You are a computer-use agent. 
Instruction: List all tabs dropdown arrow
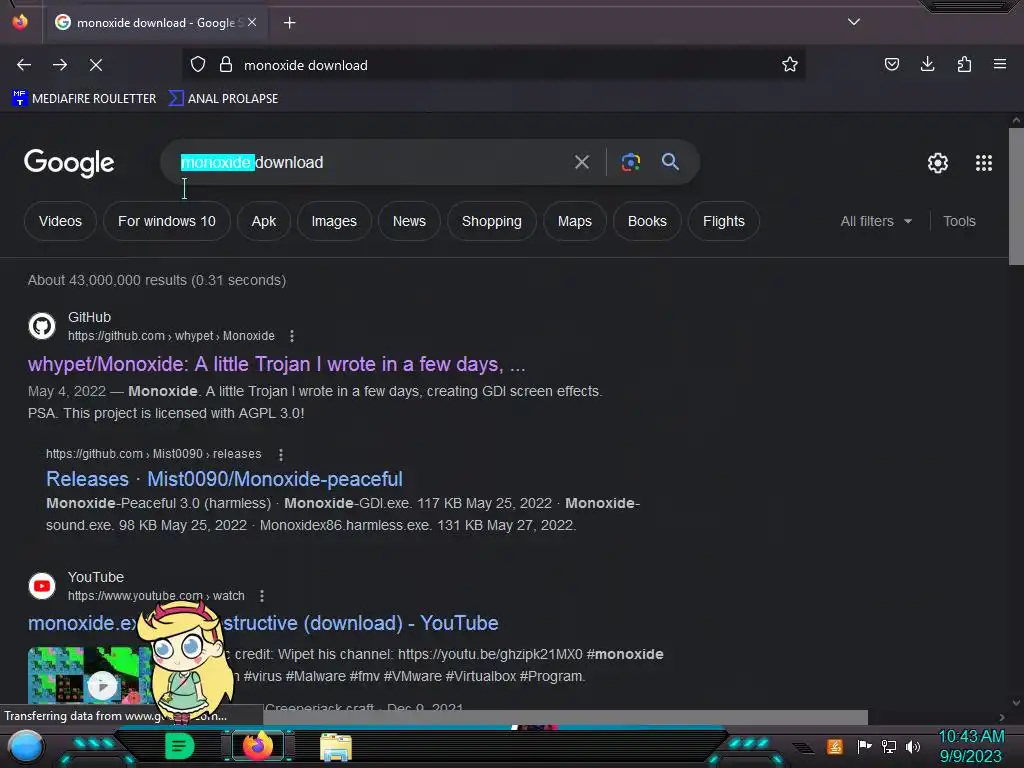click(x=854, y=22)
